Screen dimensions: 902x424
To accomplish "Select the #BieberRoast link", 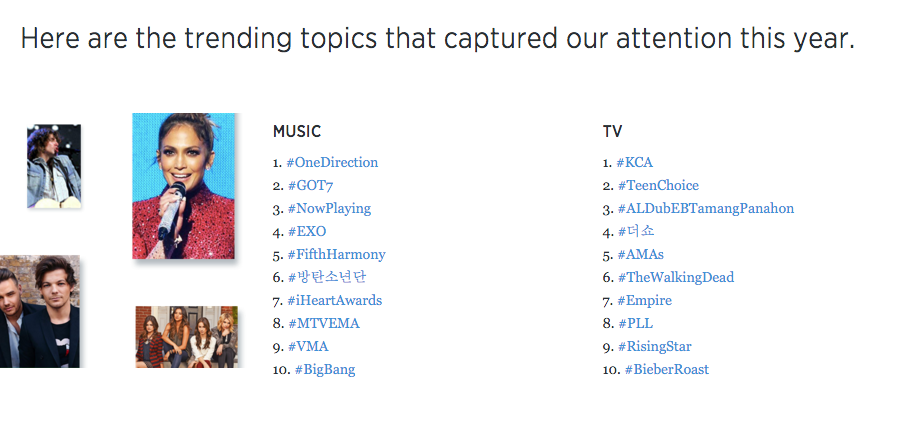I will [667, 369].
